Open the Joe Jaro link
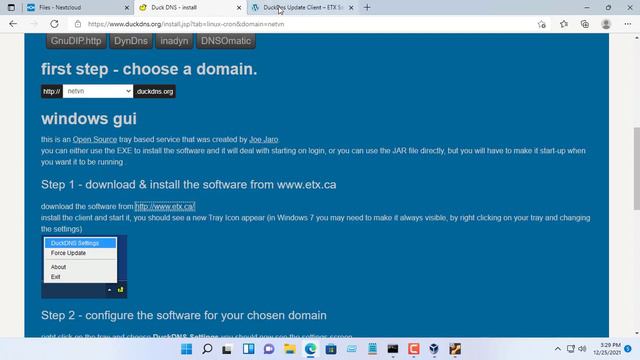Image resolution: width=640 pixels, height=360 pixels. pyautogui.click(x=264, y=140)
